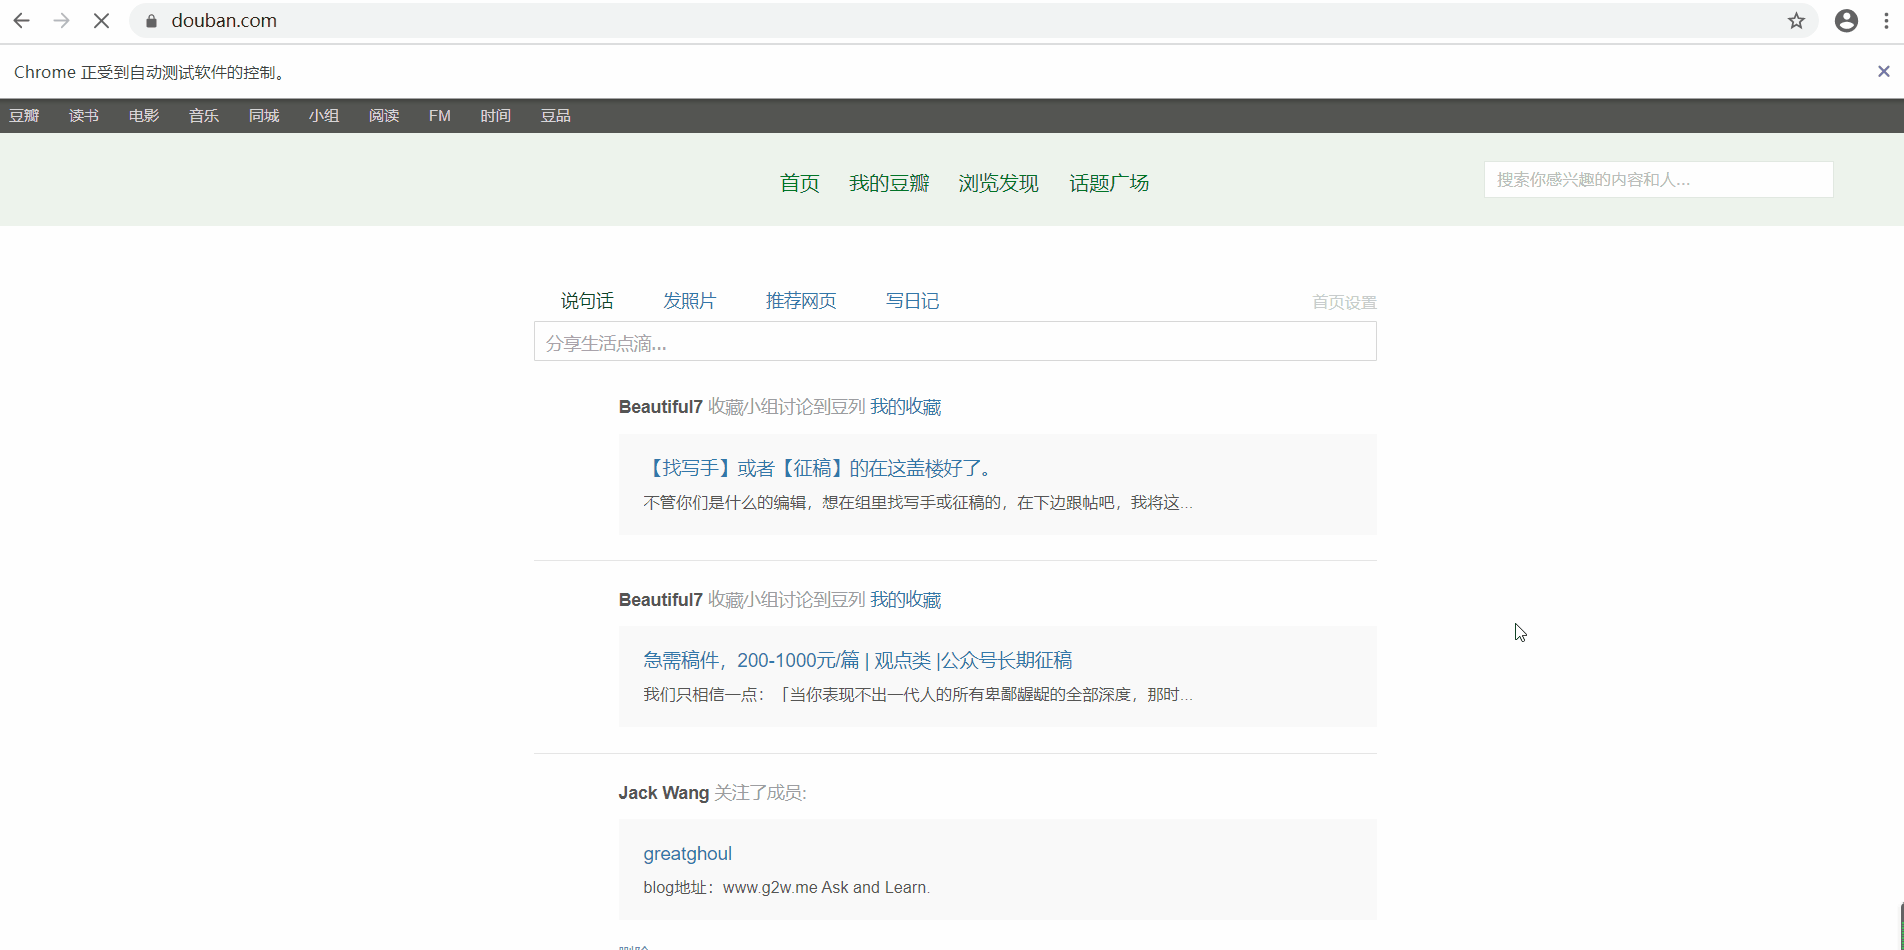Open 电影 in the top navigation
The height and width of the screenshot is (950, 1904).
tap(144, 116)
